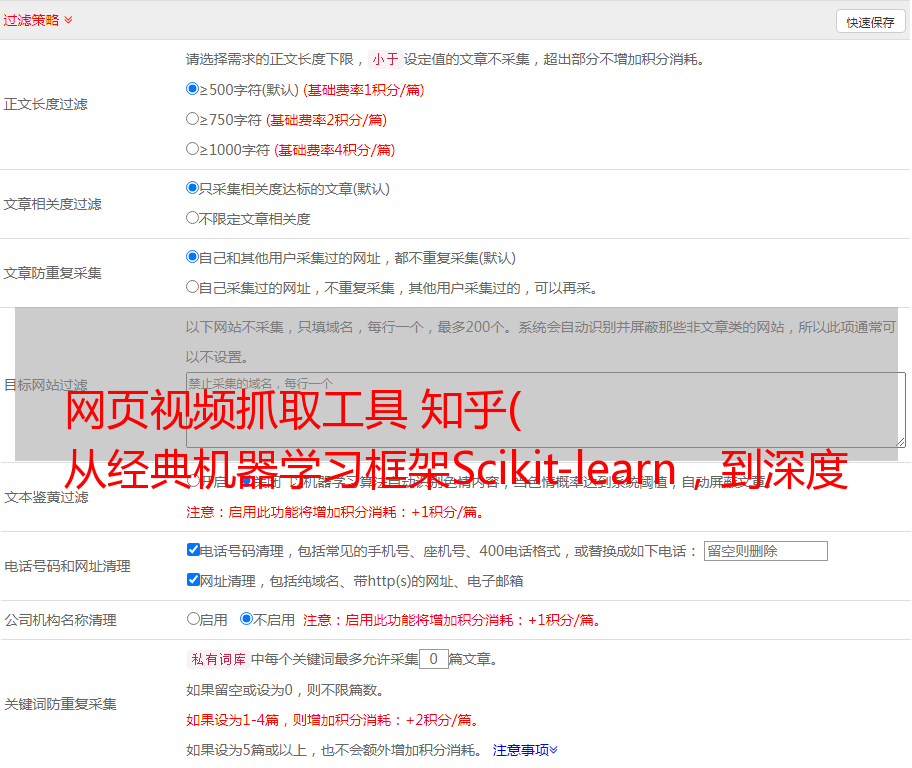Viewport: 912px width, 768px height.
Task: Click the 关键词防重复采集 row label
Action: (60, 704)
